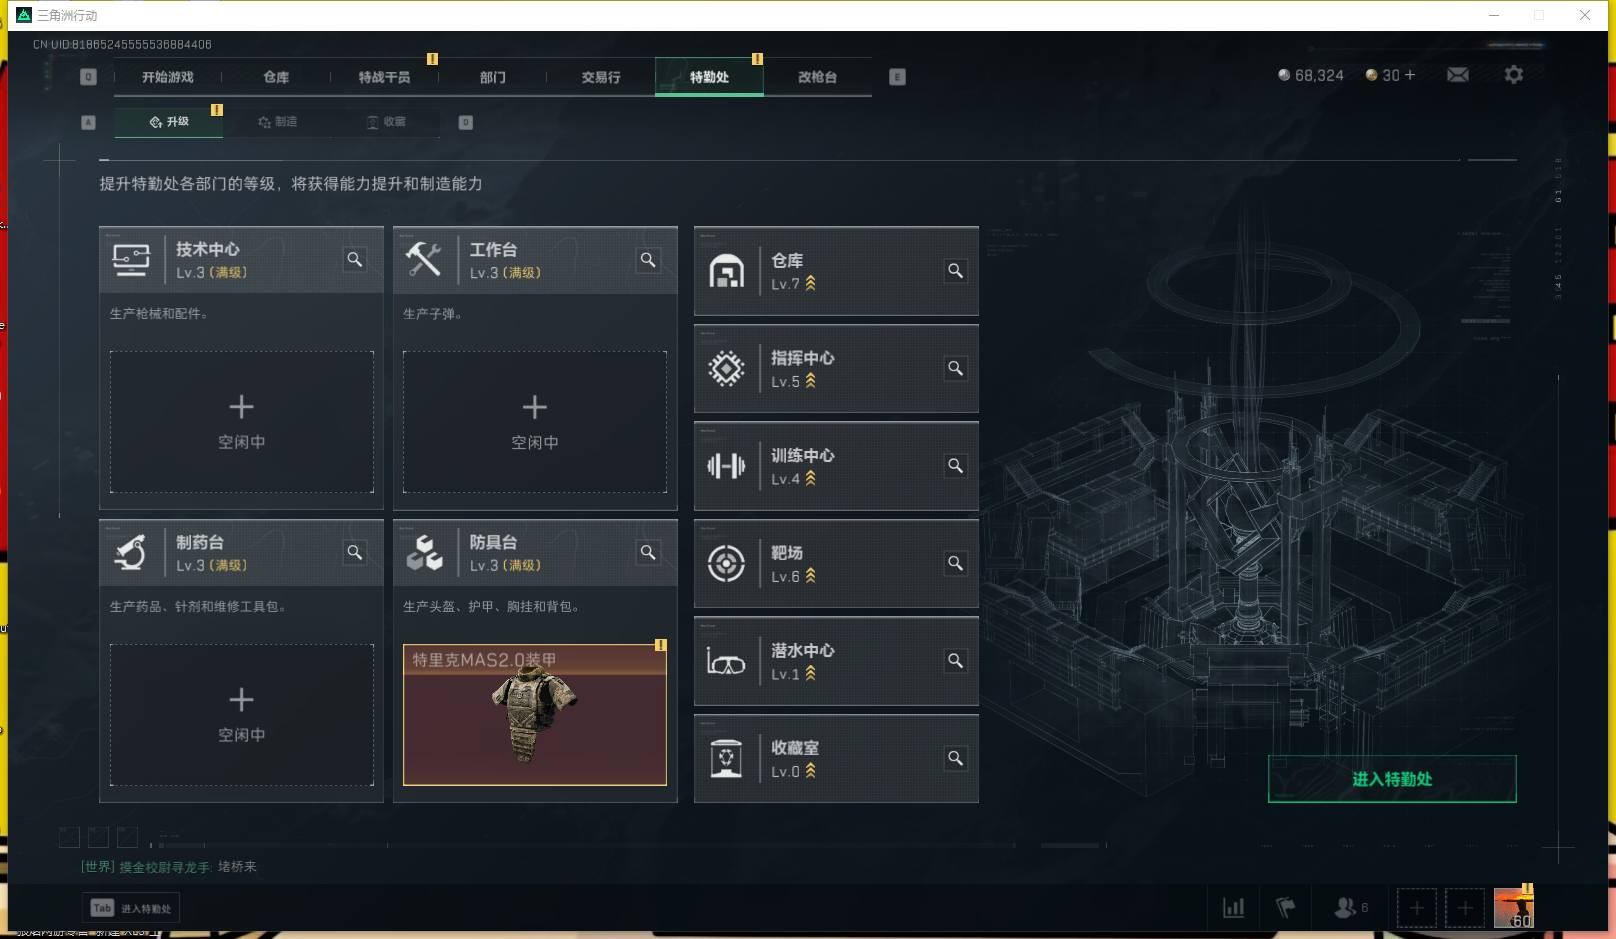Click magnifier icon on 仓库 card

coord(956,271)
